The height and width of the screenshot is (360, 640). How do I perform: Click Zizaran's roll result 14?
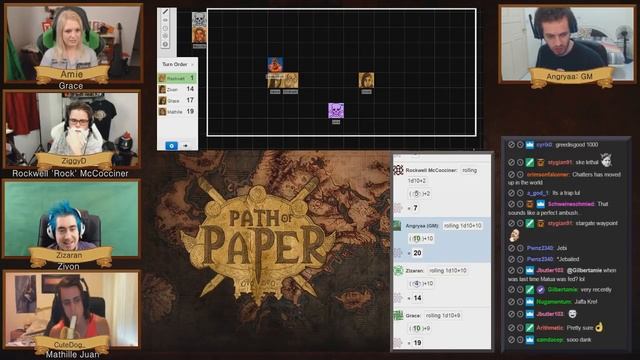coord(417,298)
